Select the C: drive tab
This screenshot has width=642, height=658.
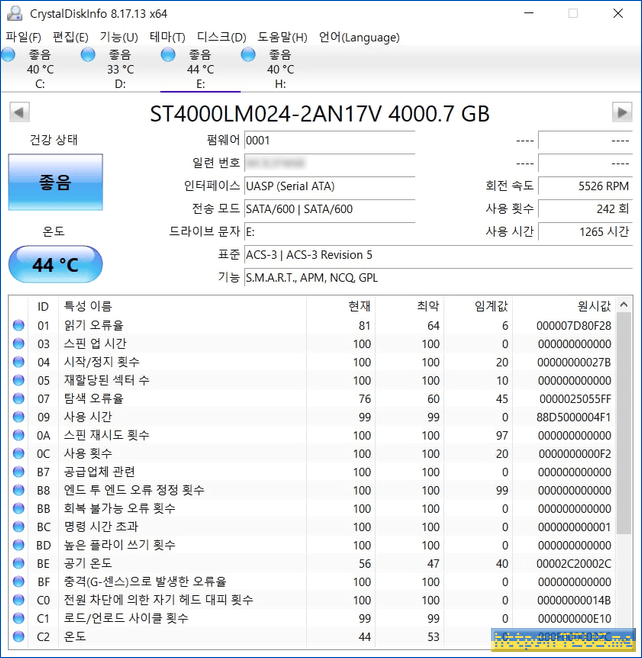[40, 69]
